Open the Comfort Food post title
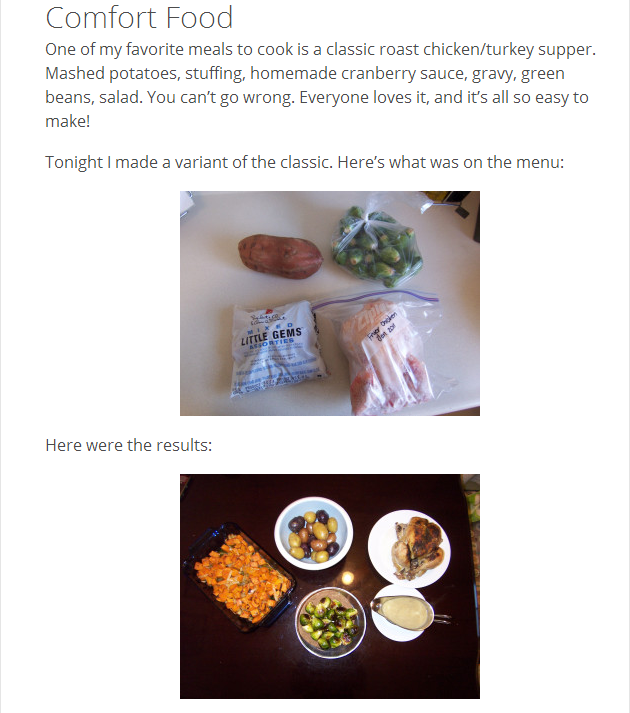 139,18
